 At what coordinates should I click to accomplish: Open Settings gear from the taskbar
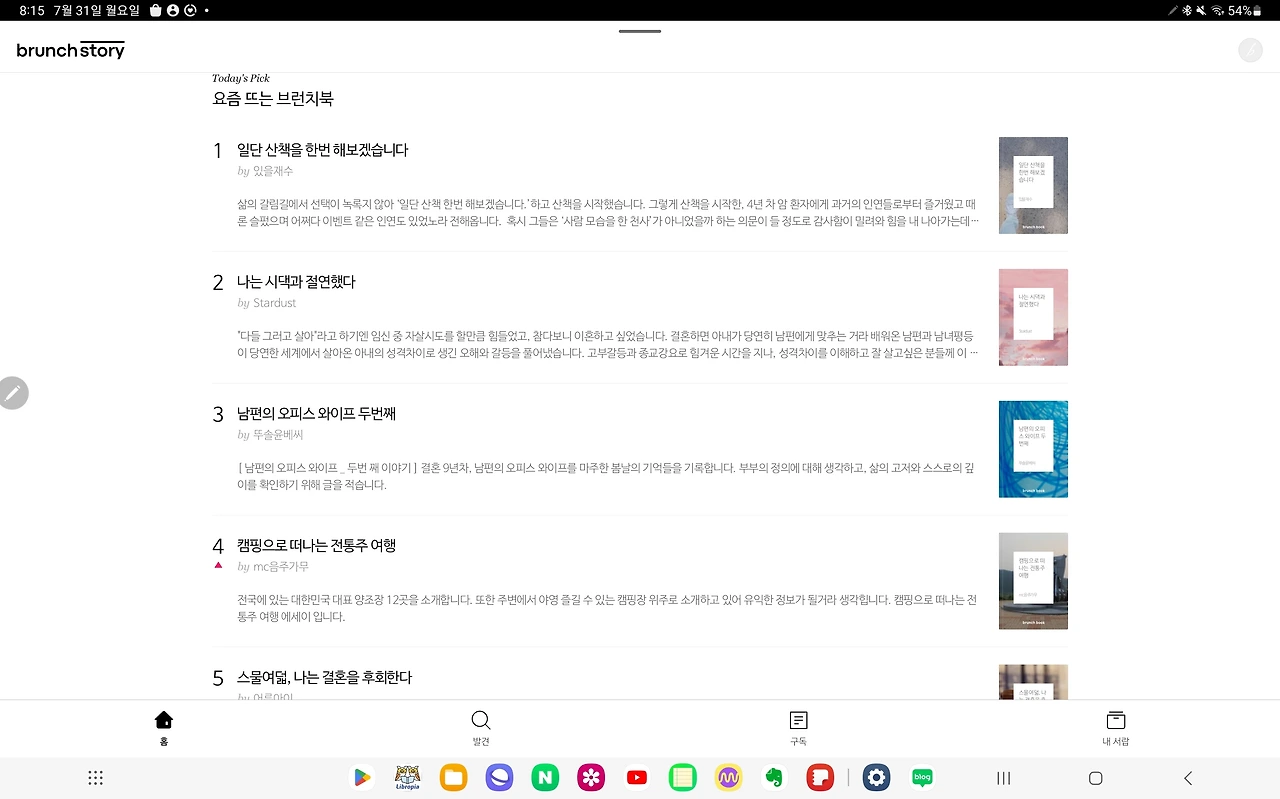pos(877,778)
